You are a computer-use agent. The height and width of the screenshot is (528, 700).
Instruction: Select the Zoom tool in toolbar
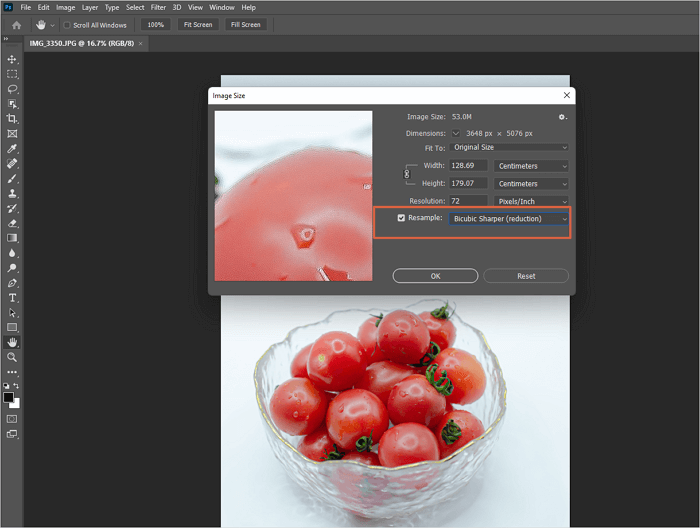click(x=12, y=357)
